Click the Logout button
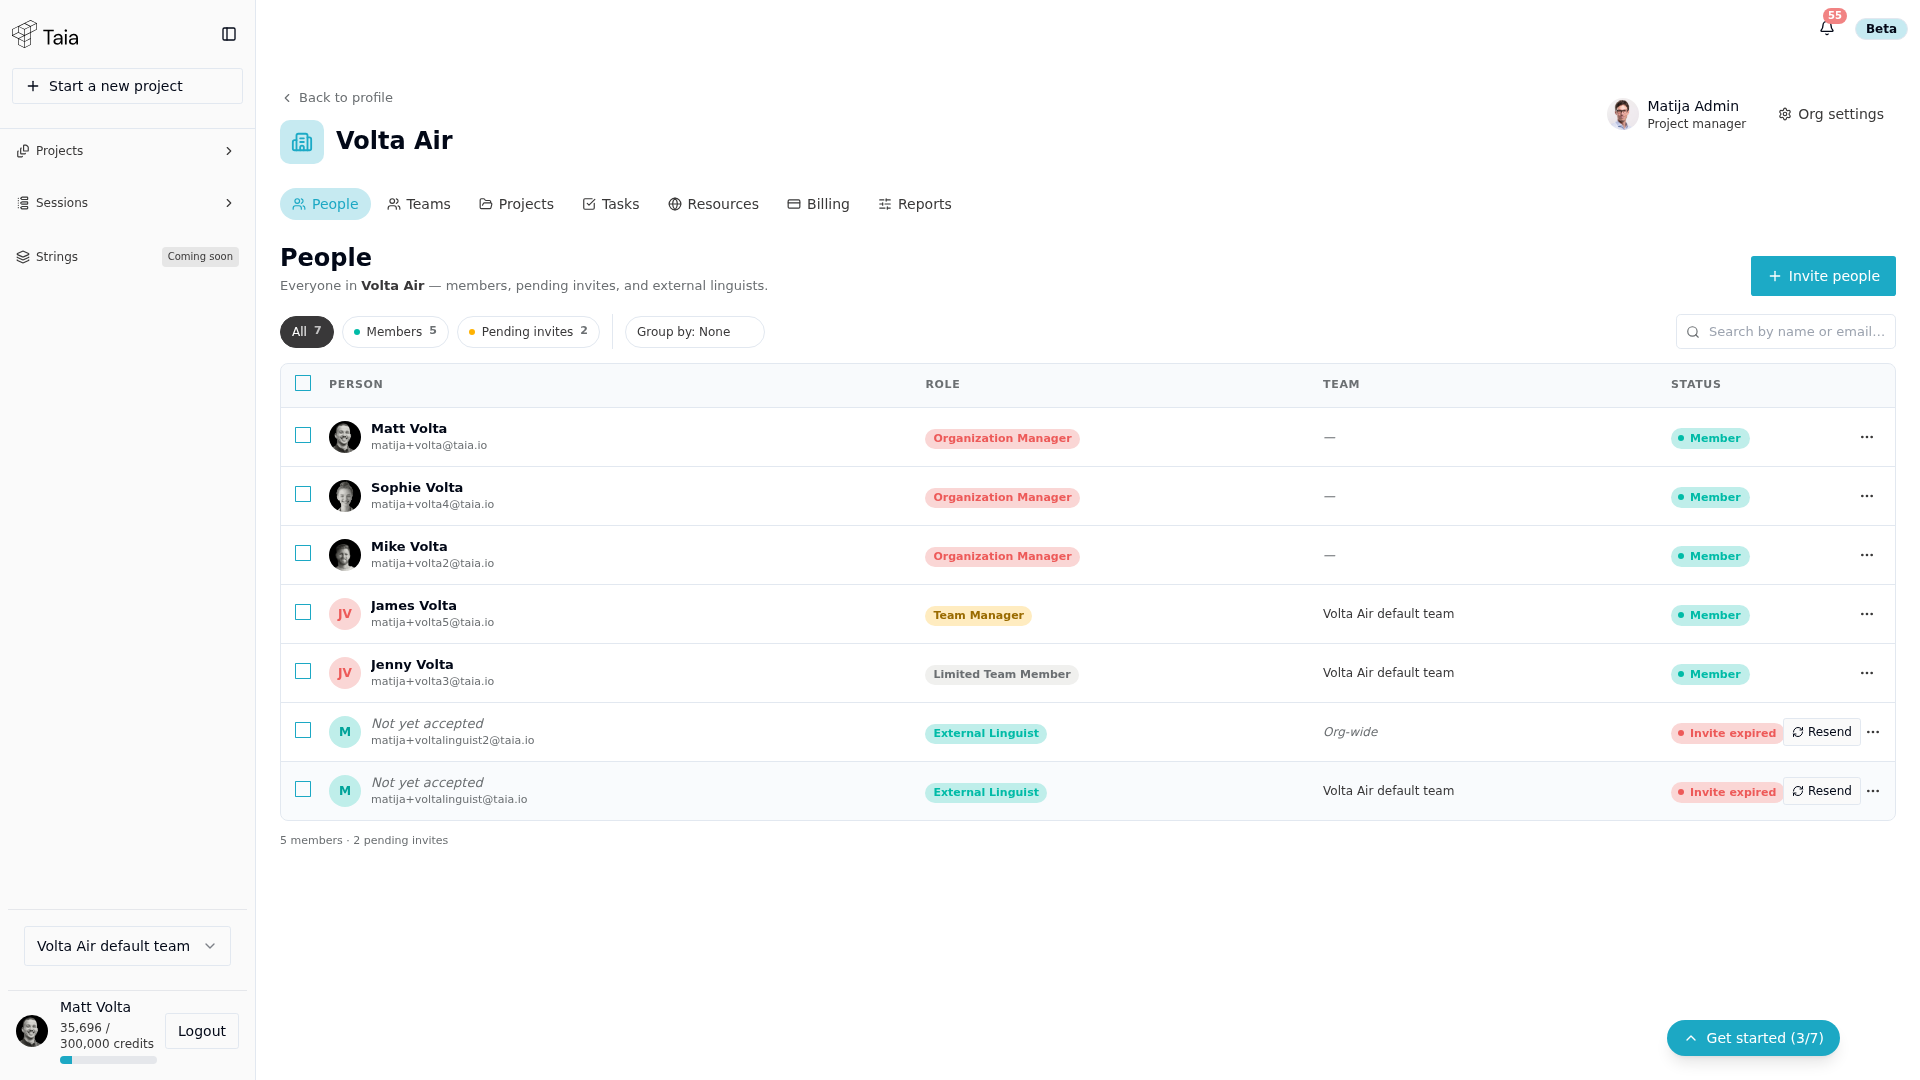Screen dimensions: 1920x1080 202,1031
